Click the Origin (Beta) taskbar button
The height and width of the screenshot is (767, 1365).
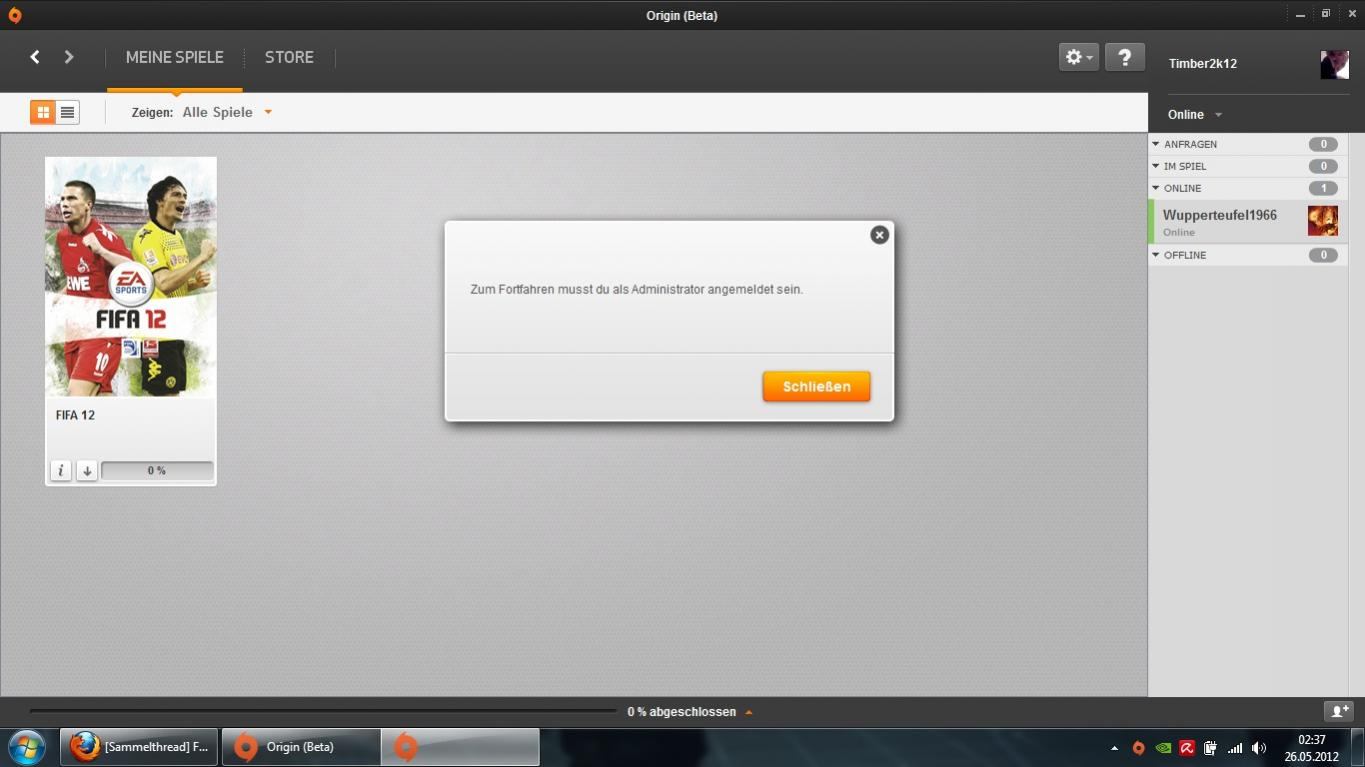300,747
